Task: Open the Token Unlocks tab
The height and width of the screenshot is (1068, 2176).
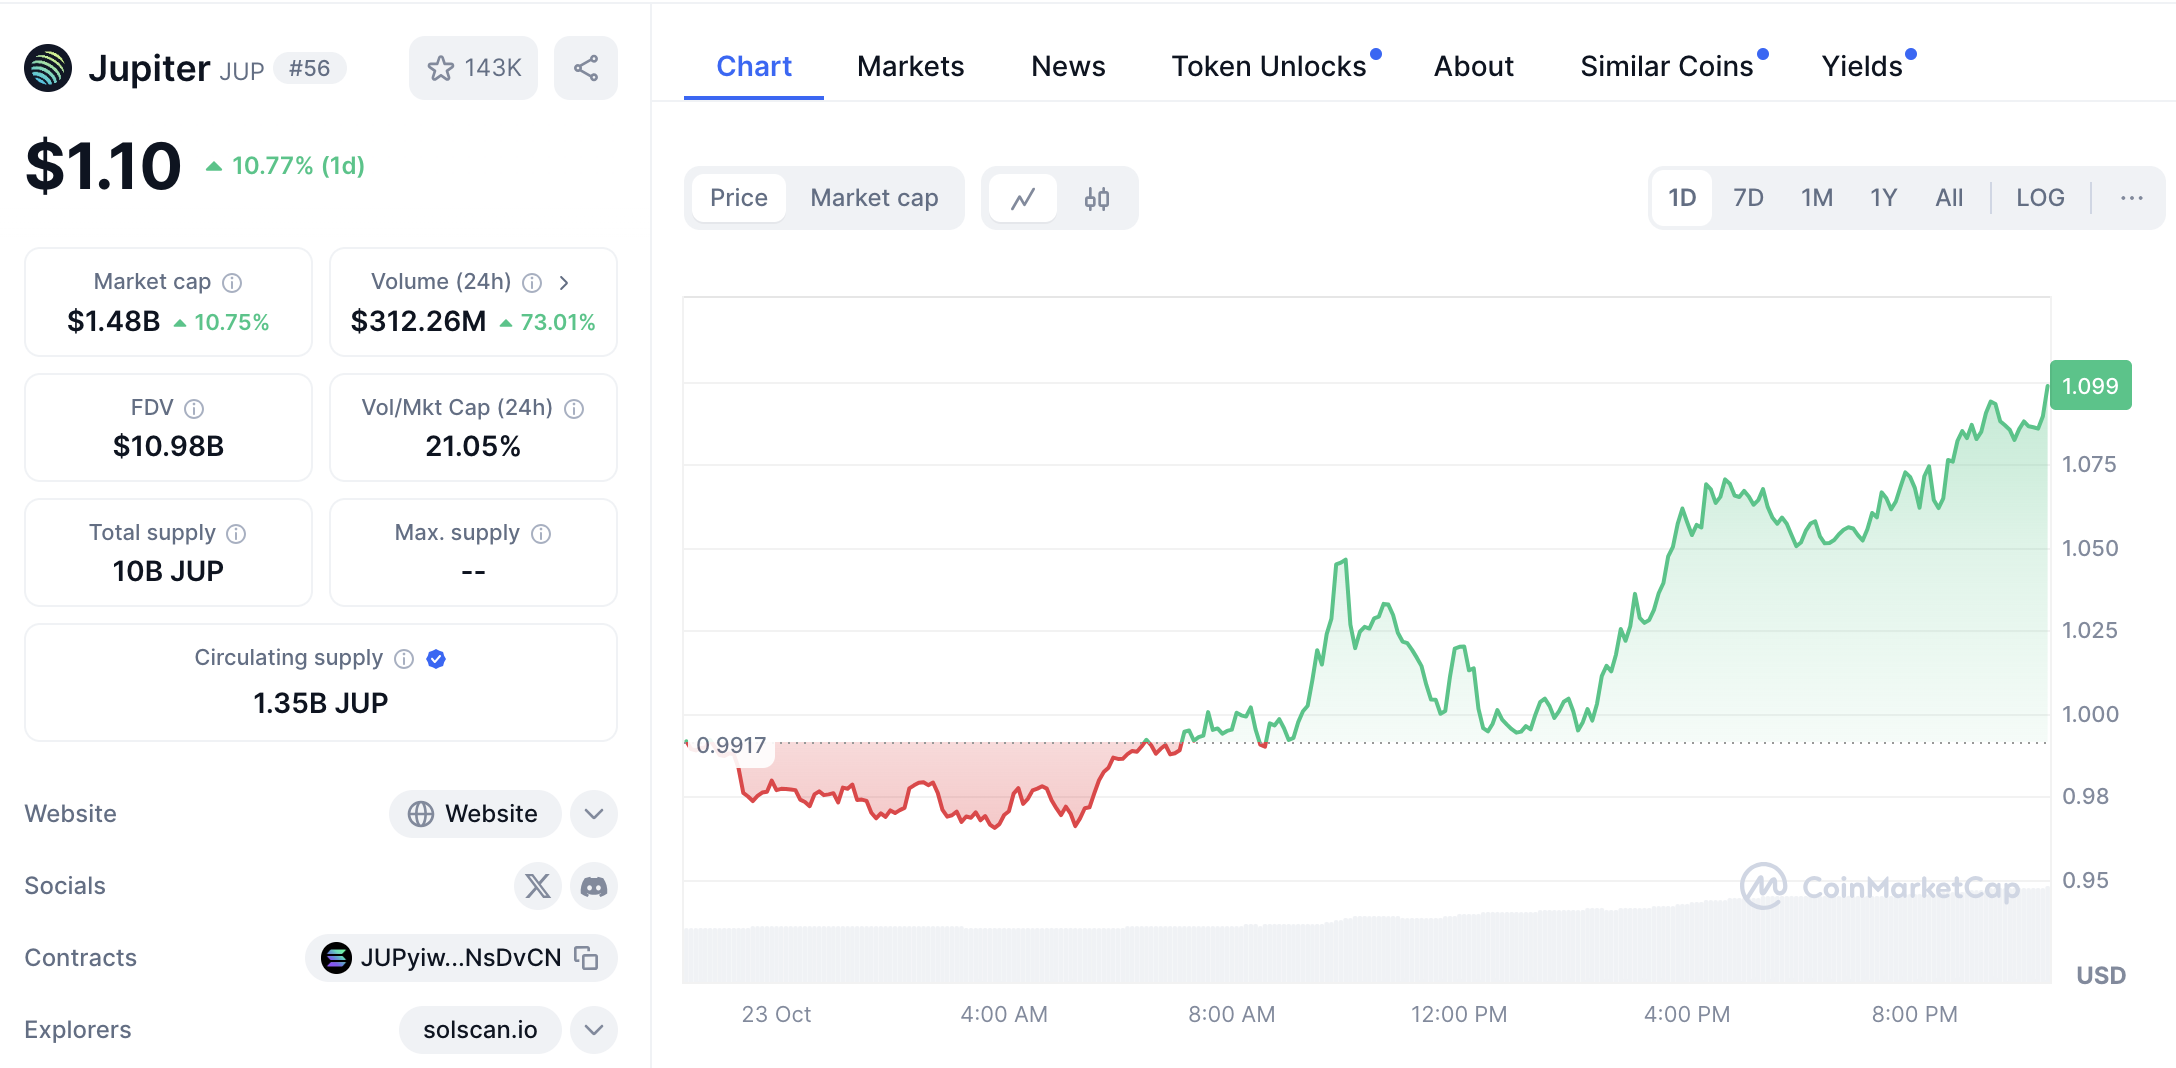Action: click(x=1270, y=66)
